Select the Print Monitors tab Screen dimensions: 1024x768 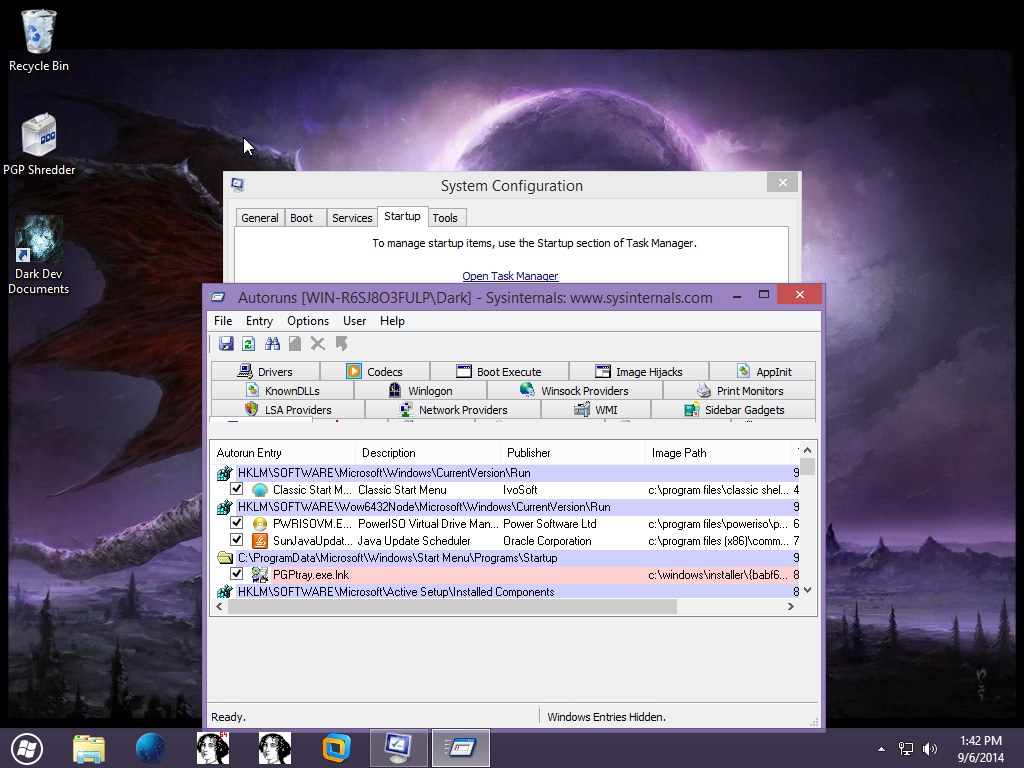pos(739,391)
